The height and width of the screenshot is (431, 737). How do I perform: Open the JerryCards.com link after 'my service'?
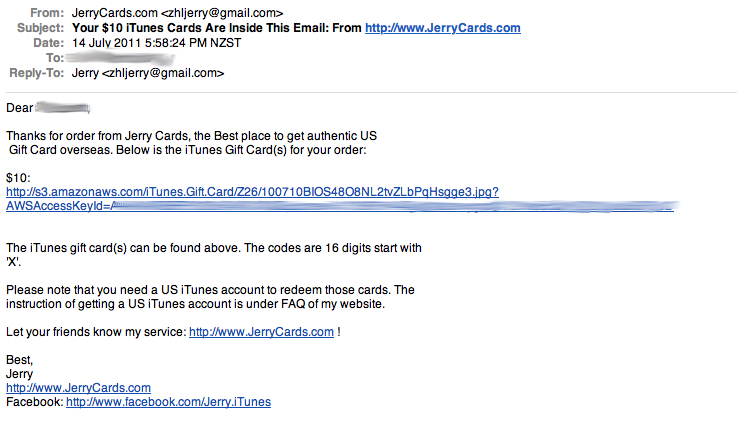coord(261,332)
